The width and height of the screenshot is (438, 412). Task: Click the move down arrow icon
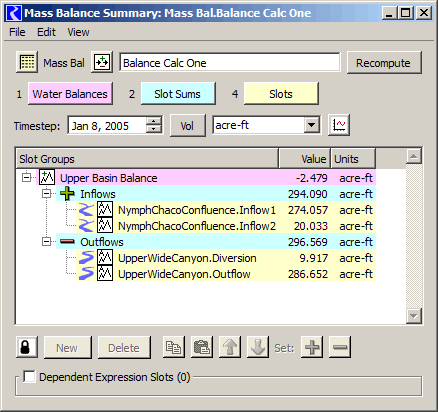258,347
